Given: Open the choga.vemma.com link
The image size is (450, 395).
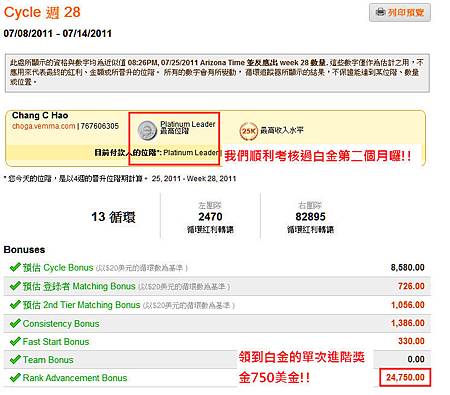Looking at the screenshot, I should coord(44,126).
